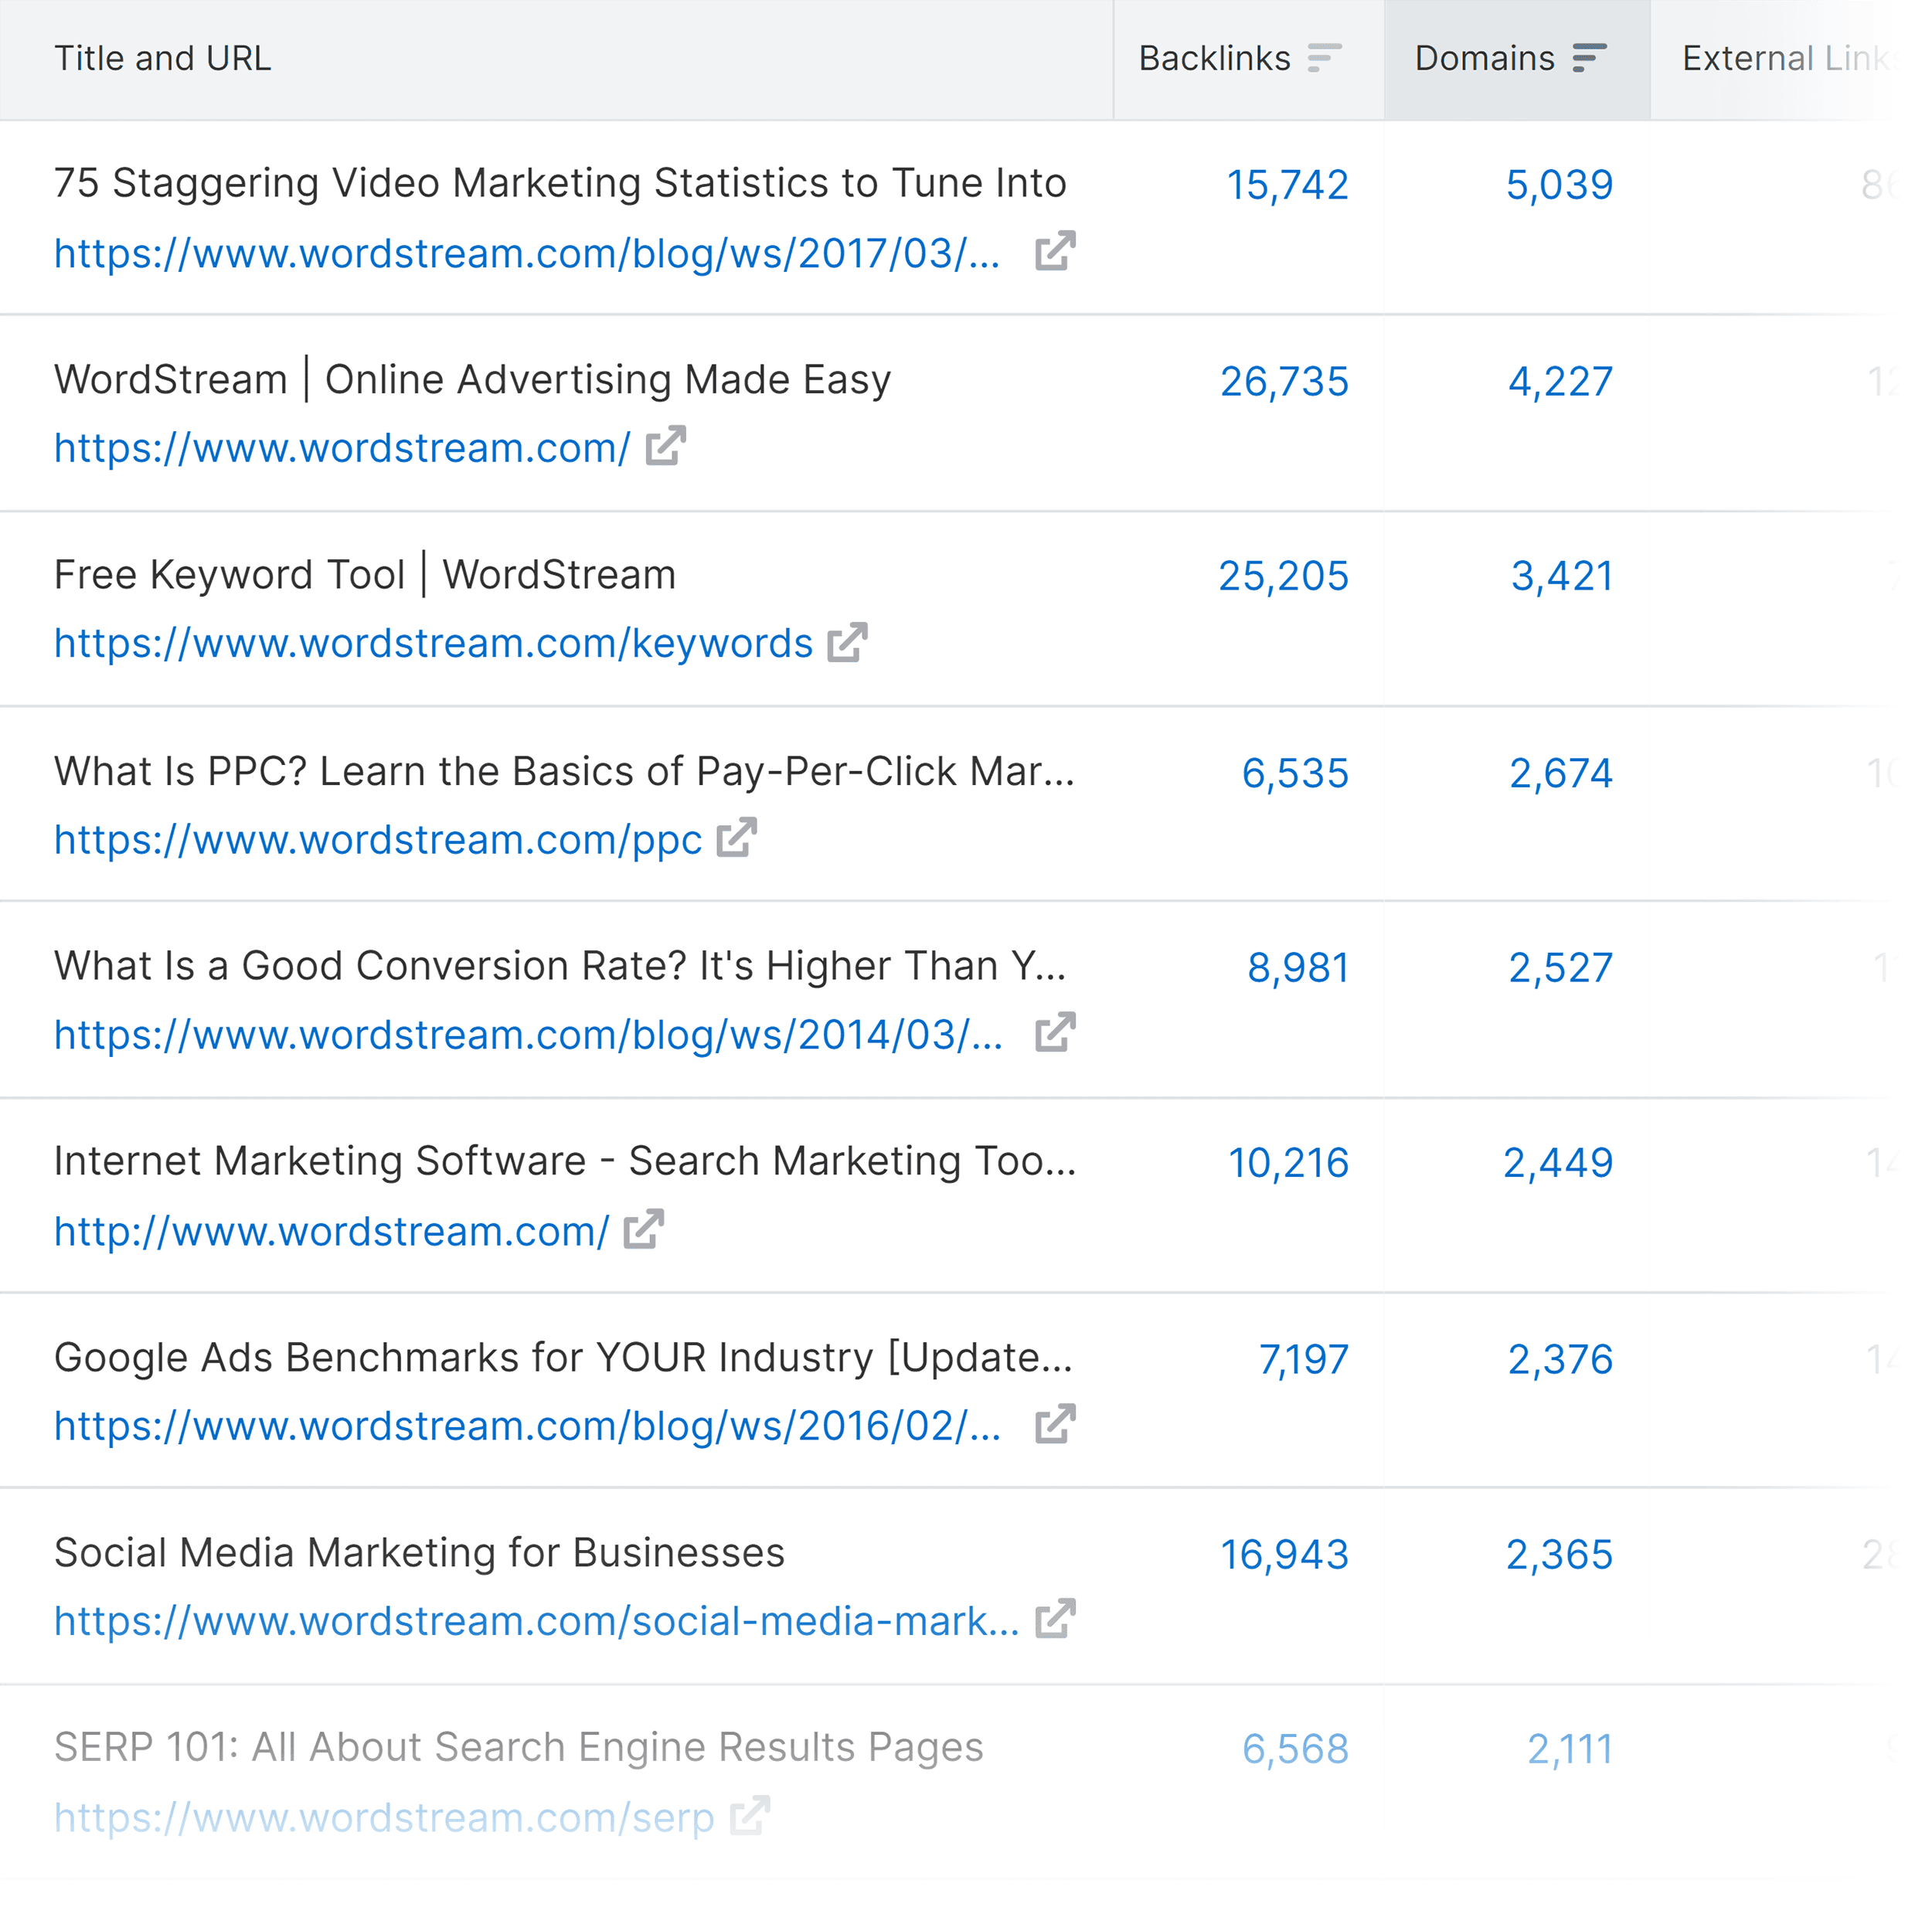
Task: Click the 16,943 backlinks for Social Media Marketing
Action: pyautogui.click(x=1286, y=1553)
